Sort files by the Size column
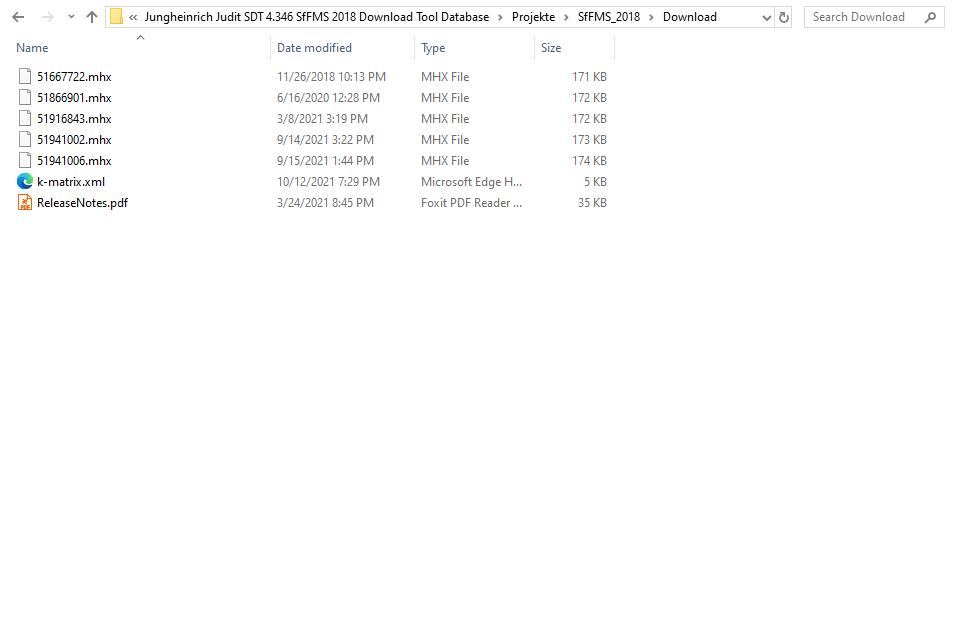958x638 pixels. pyautogui.click(x=551, y=47)
